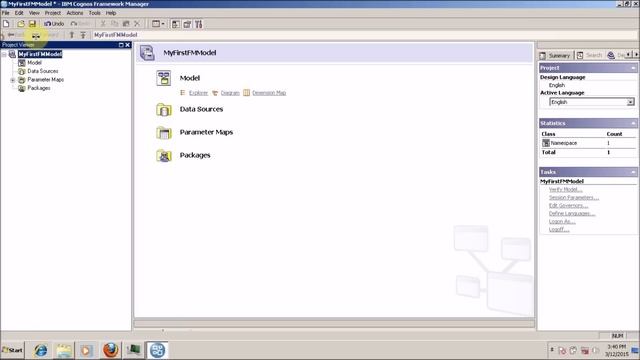The height and width of the screenshot is (360, 640).
Task: Click the Delete X toolbar icon
Action: pyautogui.click(x=137, y=24)
